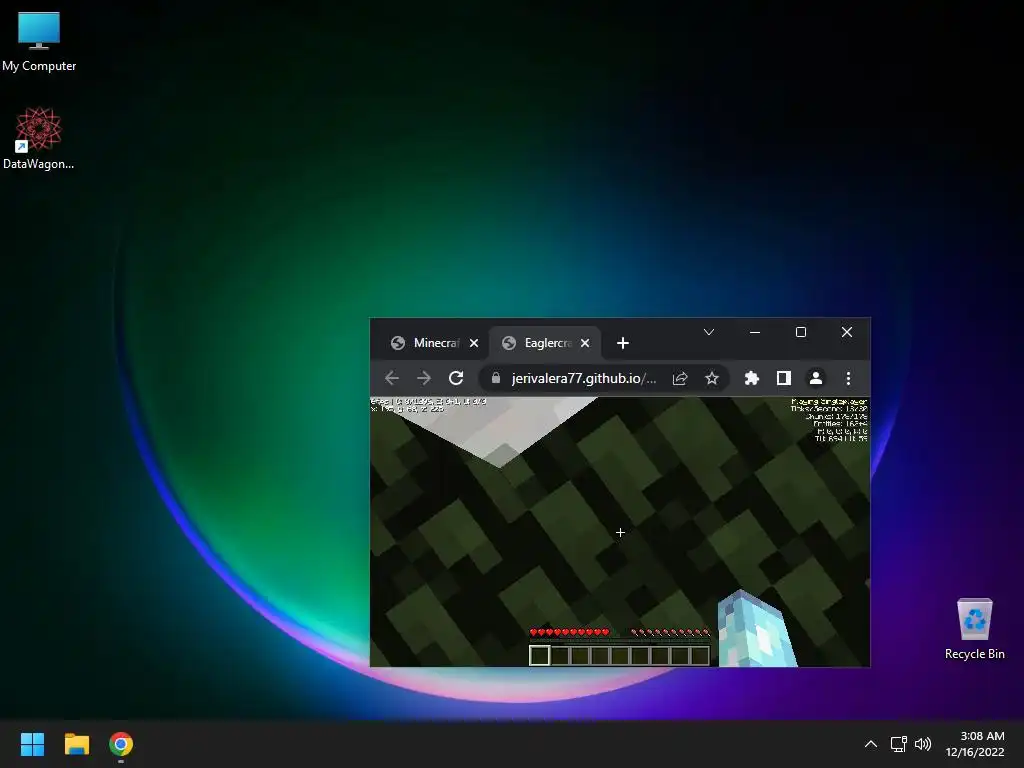
Task: Open the Extensions puzzle icon
Action: pos(752,378)
